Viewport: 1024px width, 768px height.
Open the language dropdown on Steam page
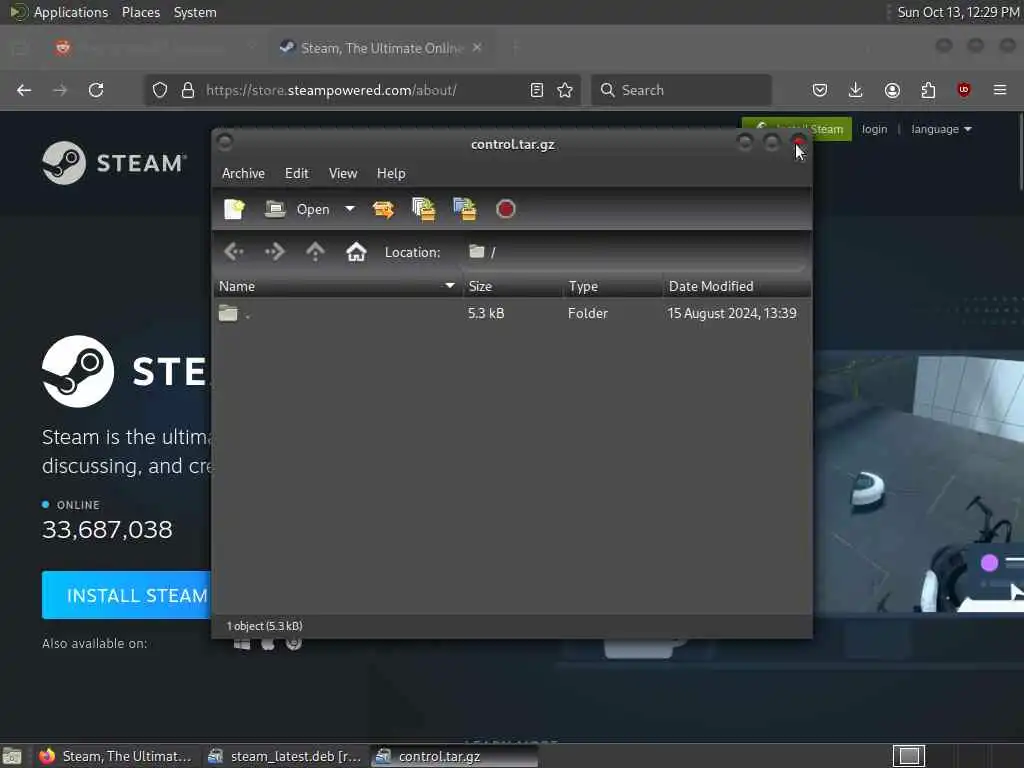click(941, 129)
